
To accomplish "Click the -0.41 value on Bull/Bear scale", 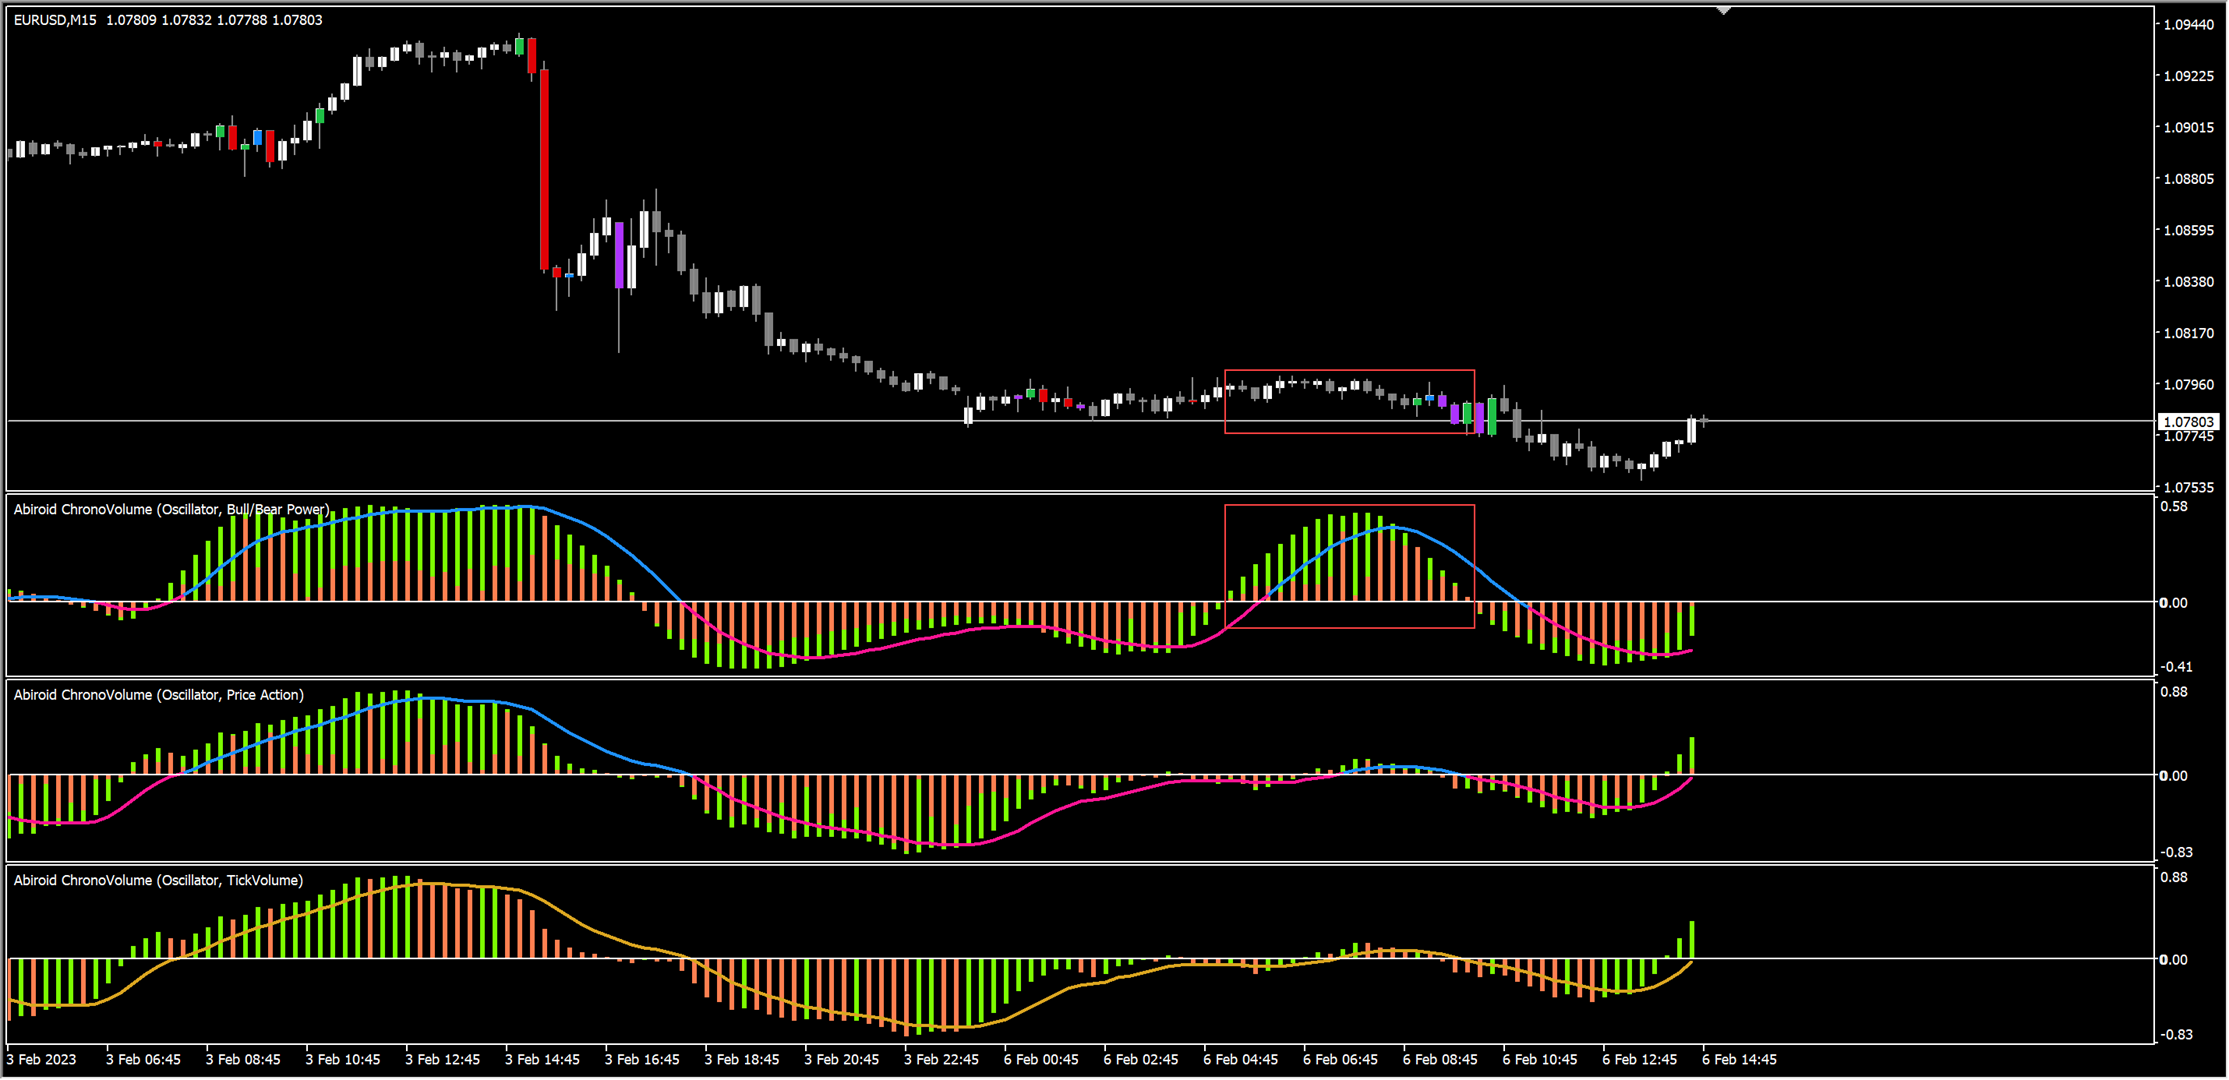I will [x=2176, y=667].
